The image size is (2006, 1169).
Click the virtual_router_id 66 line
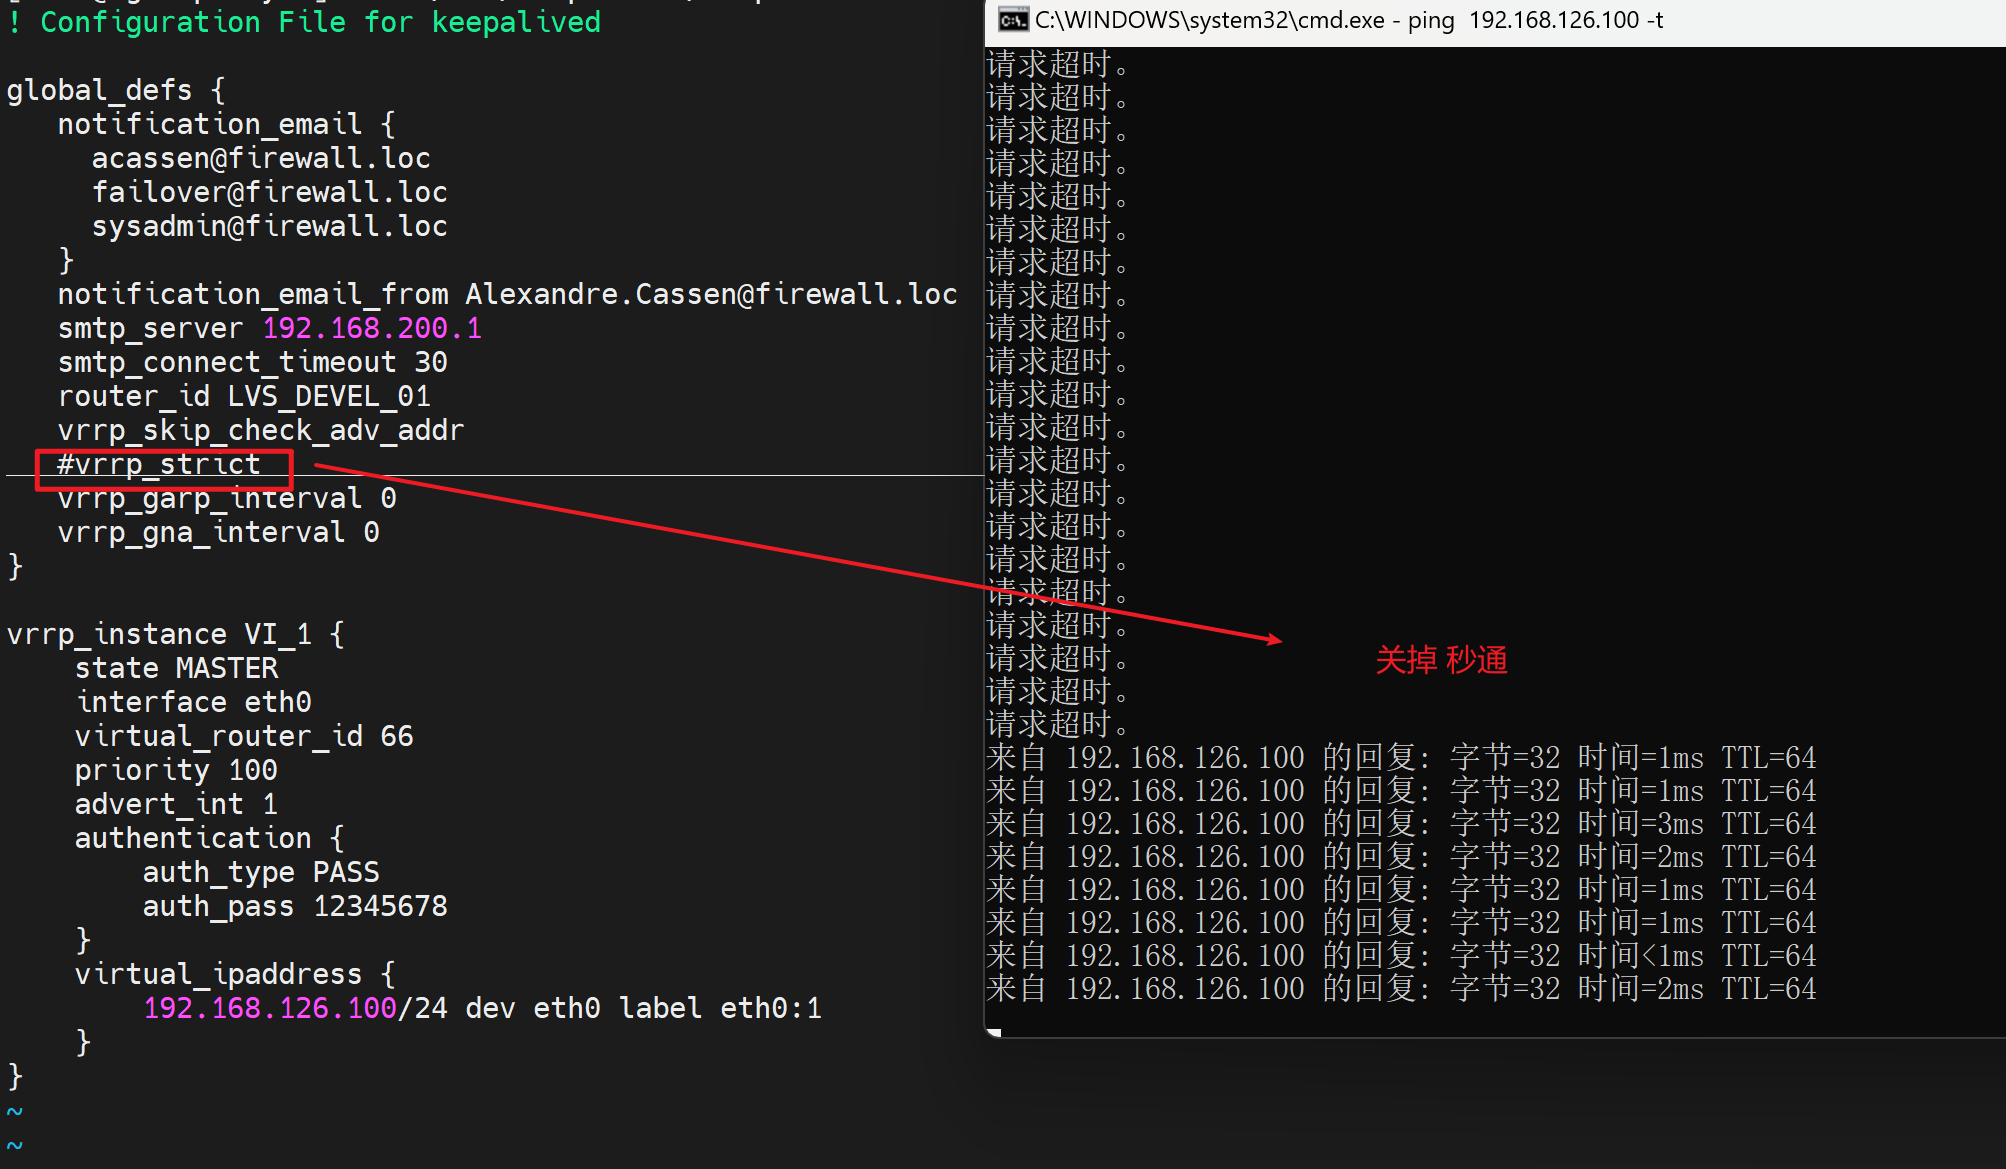click(x=243, y=736)
